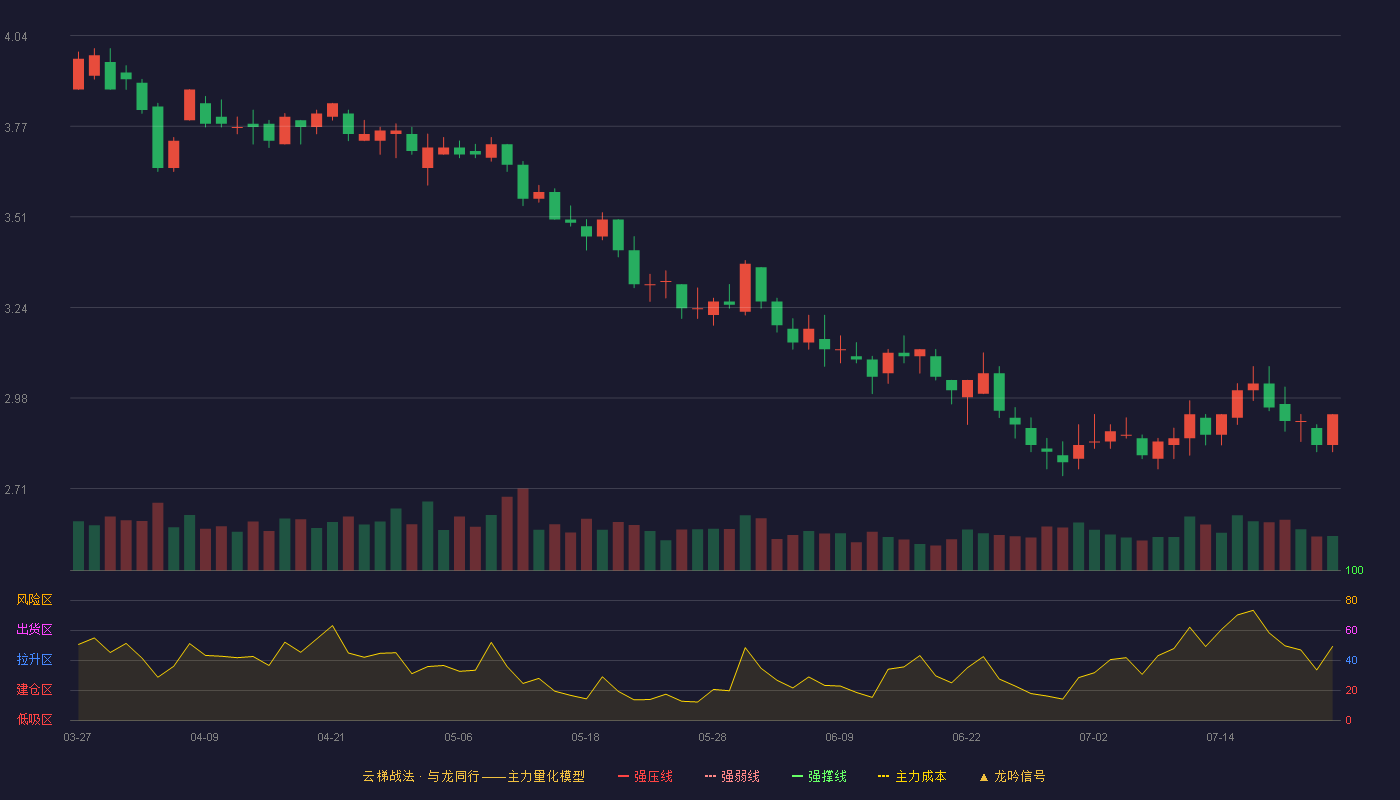The height and width of the screenshot is (800, 1400).
Task: Hide the 主力成本 series via legend
Action: tap(912, 776)
